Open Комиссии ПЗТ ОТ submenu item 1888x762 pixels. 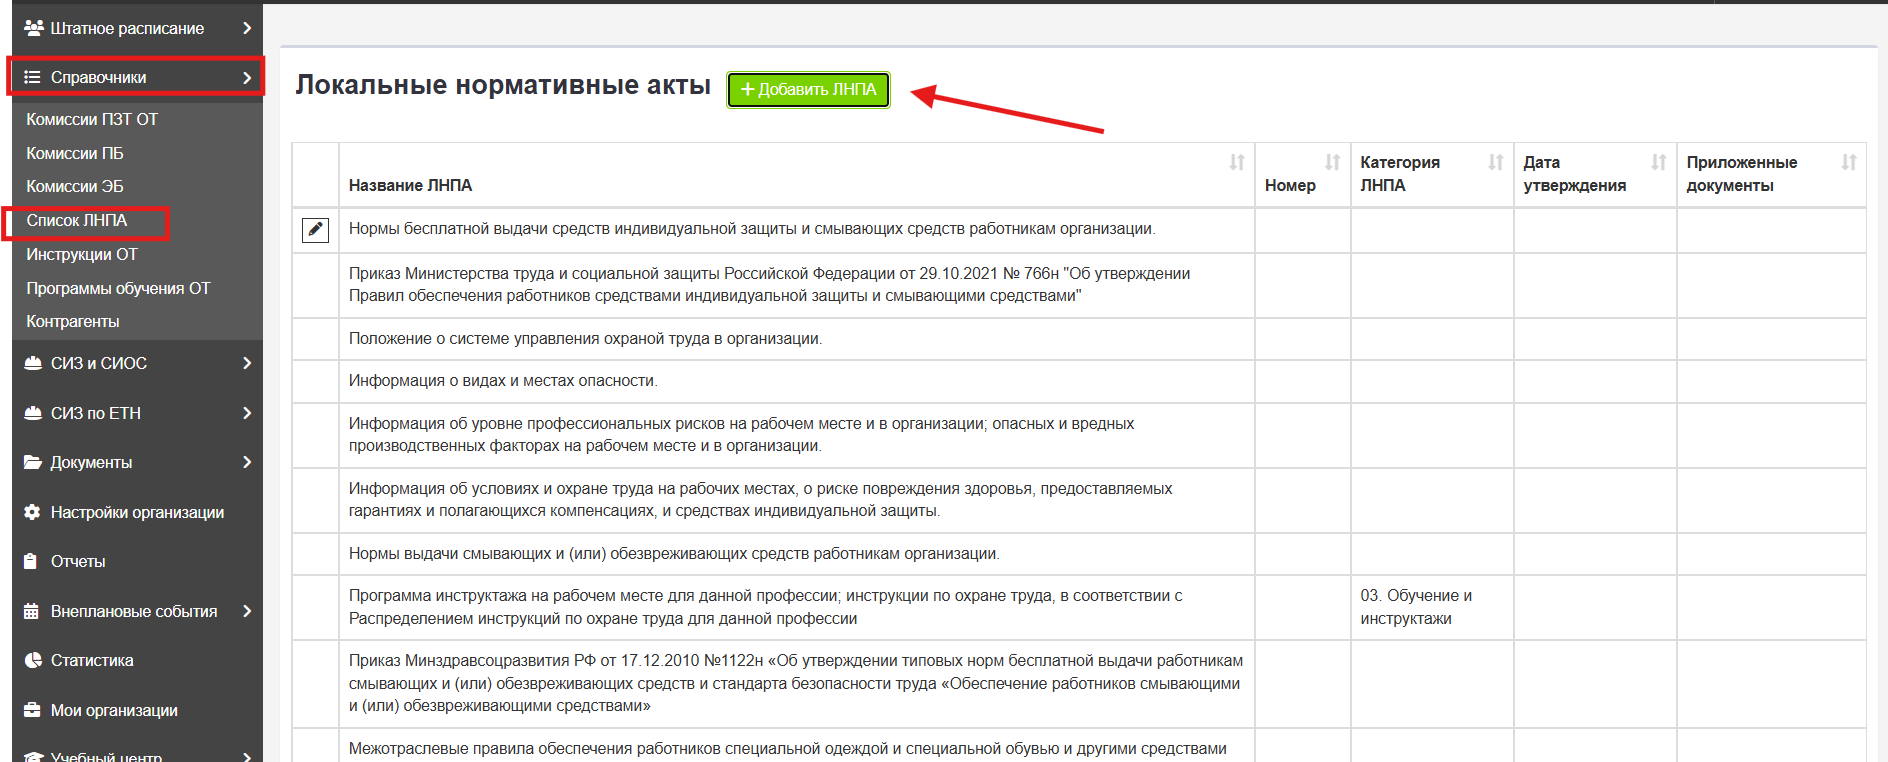point(92,119)
